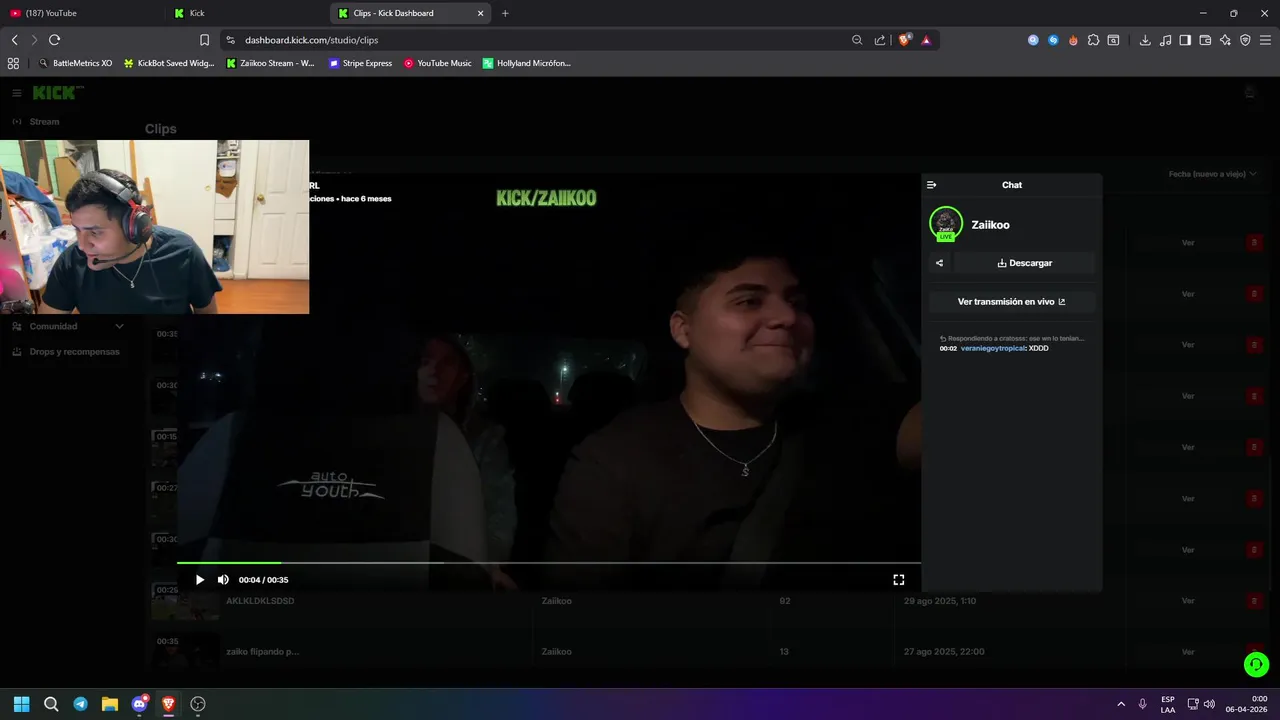The width and height of the screenshot is (1280, 720).
Task: Open browser downloads
Action: (1145, 40)
